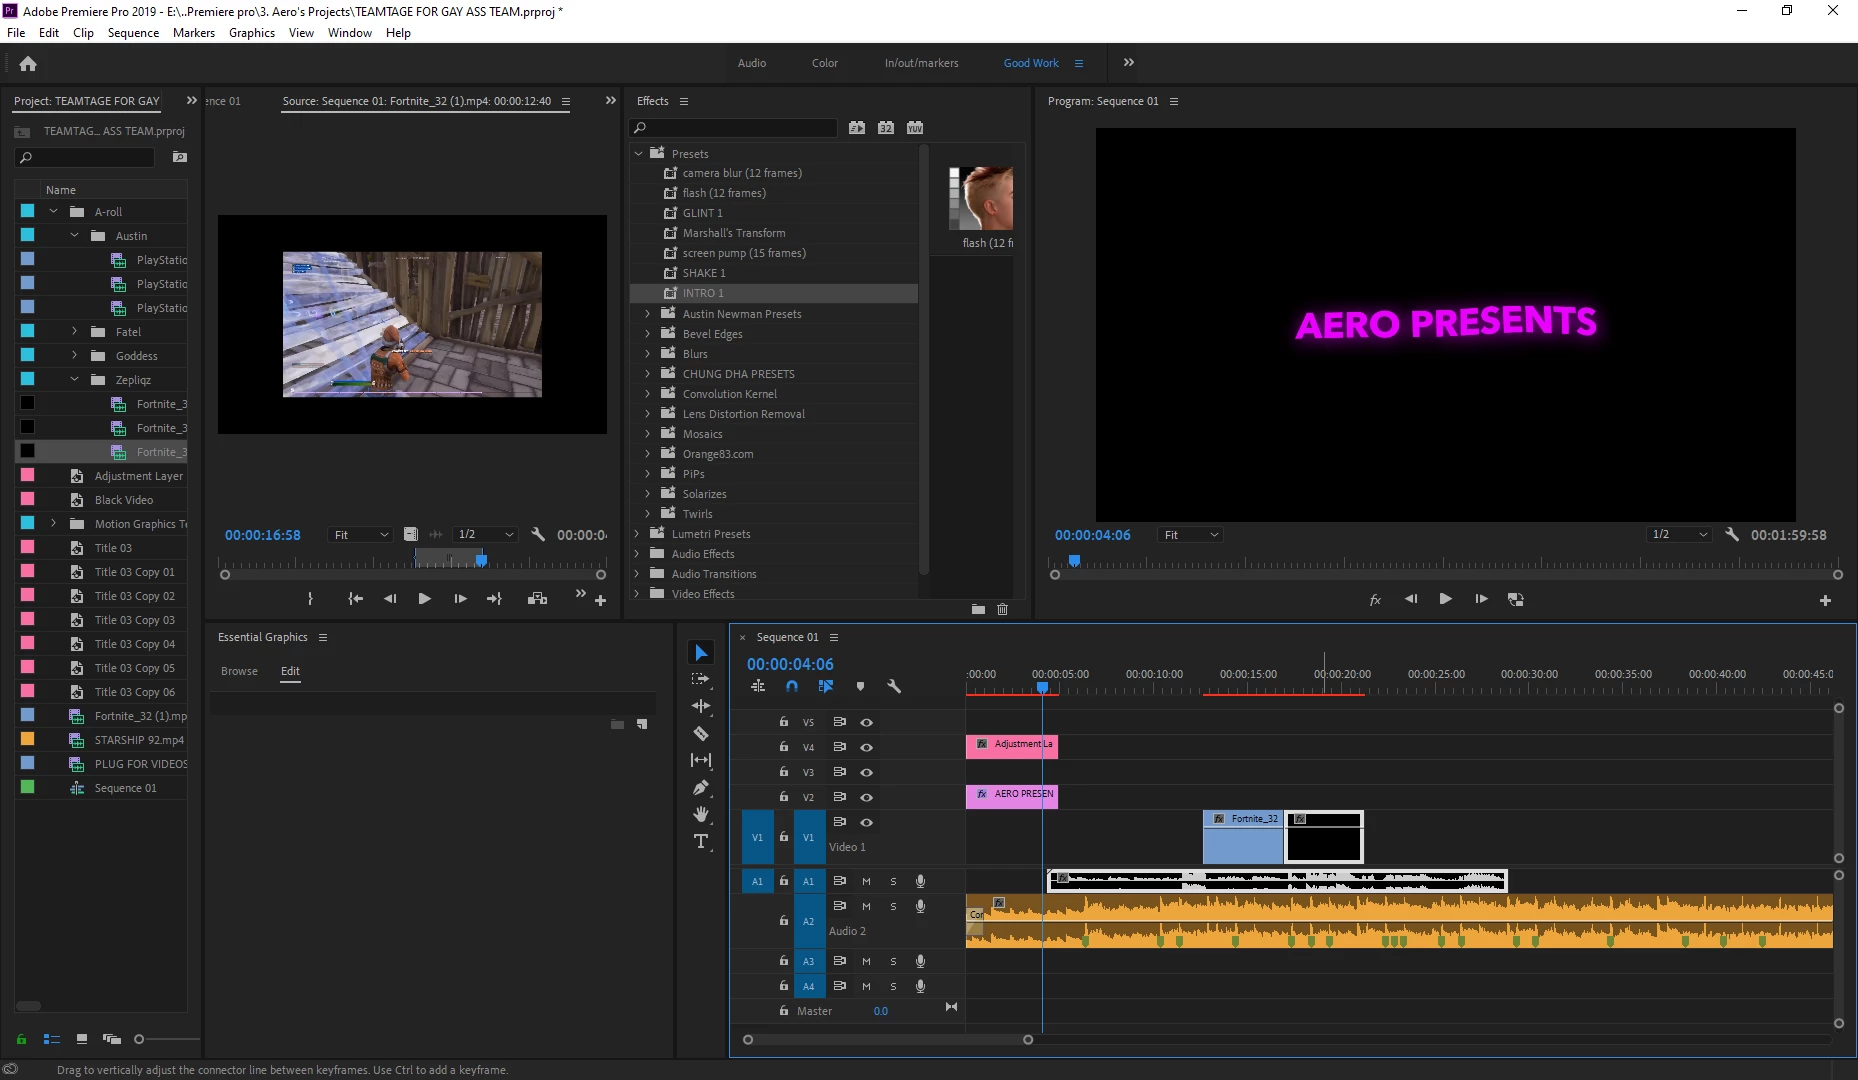Select the Track Select Forward tool
Screen dimensions: 1858x1080
click(x=701, y=679)
